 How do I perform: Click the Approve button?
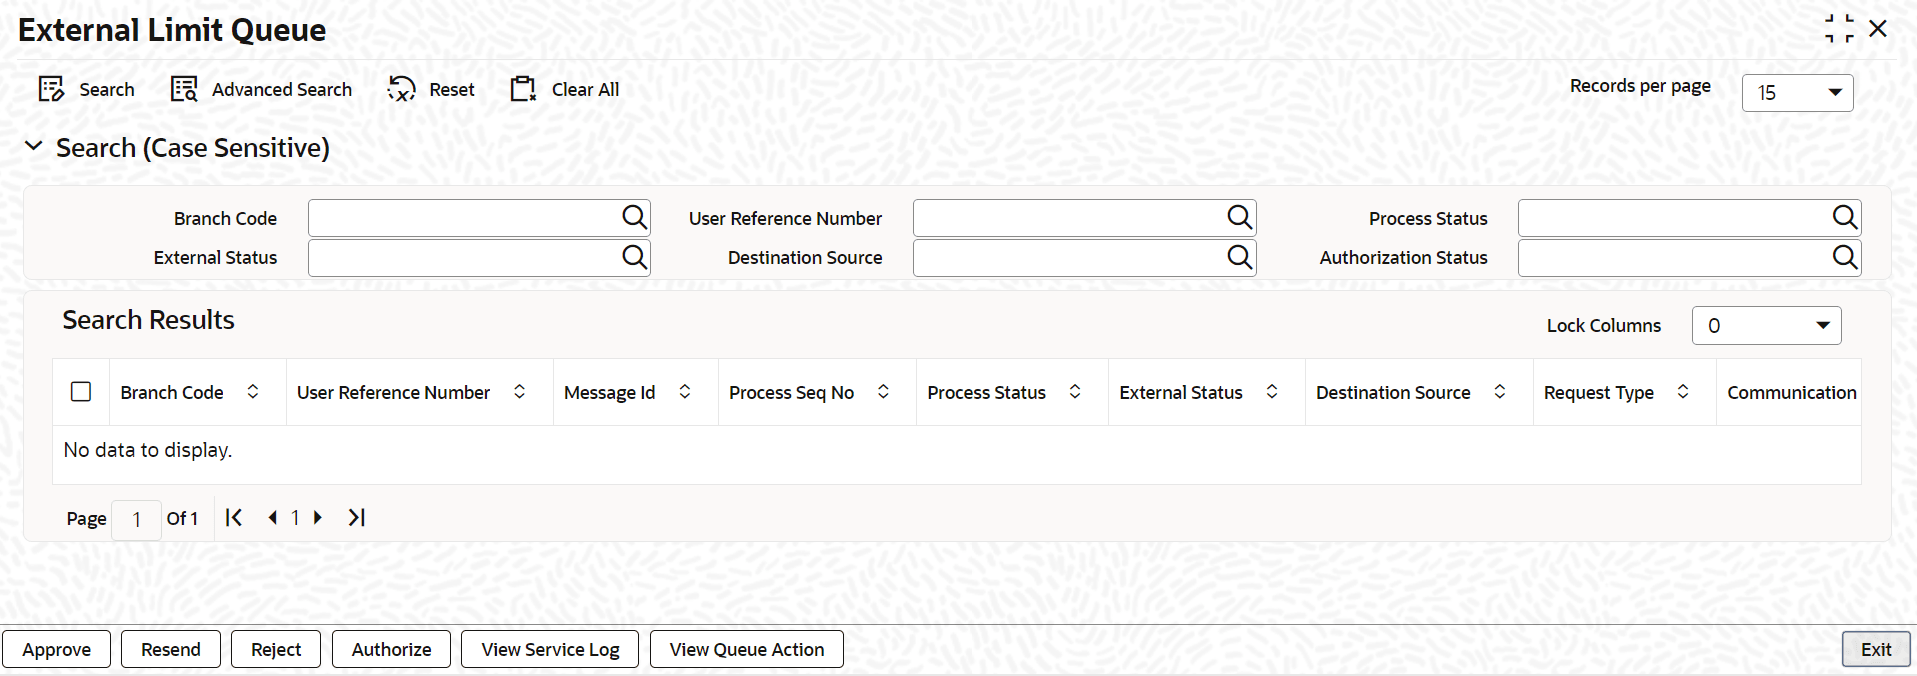[57, 649]
